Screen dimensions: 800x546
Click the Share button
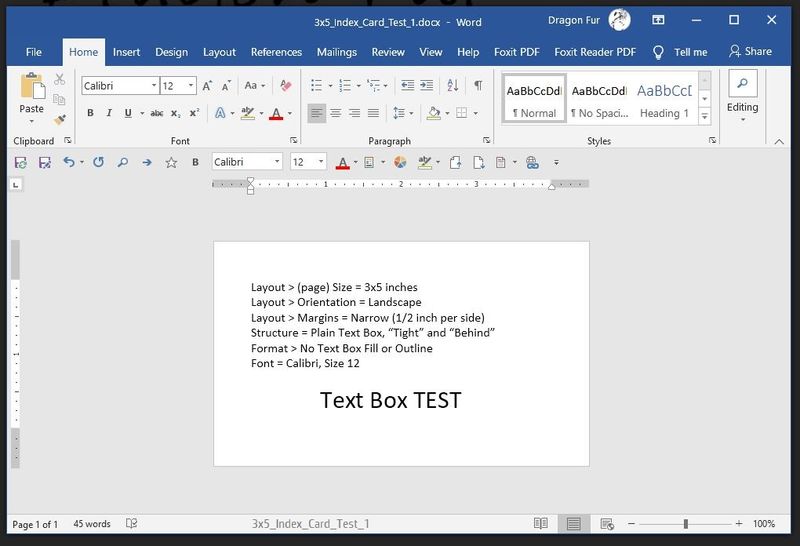(750, 52)
